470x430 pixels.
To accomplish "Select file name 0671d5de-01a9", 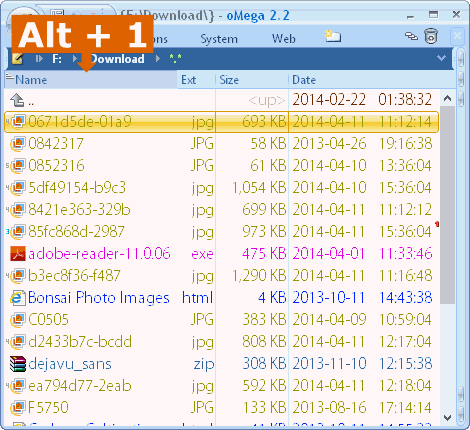I will click(x=80, y=122).
